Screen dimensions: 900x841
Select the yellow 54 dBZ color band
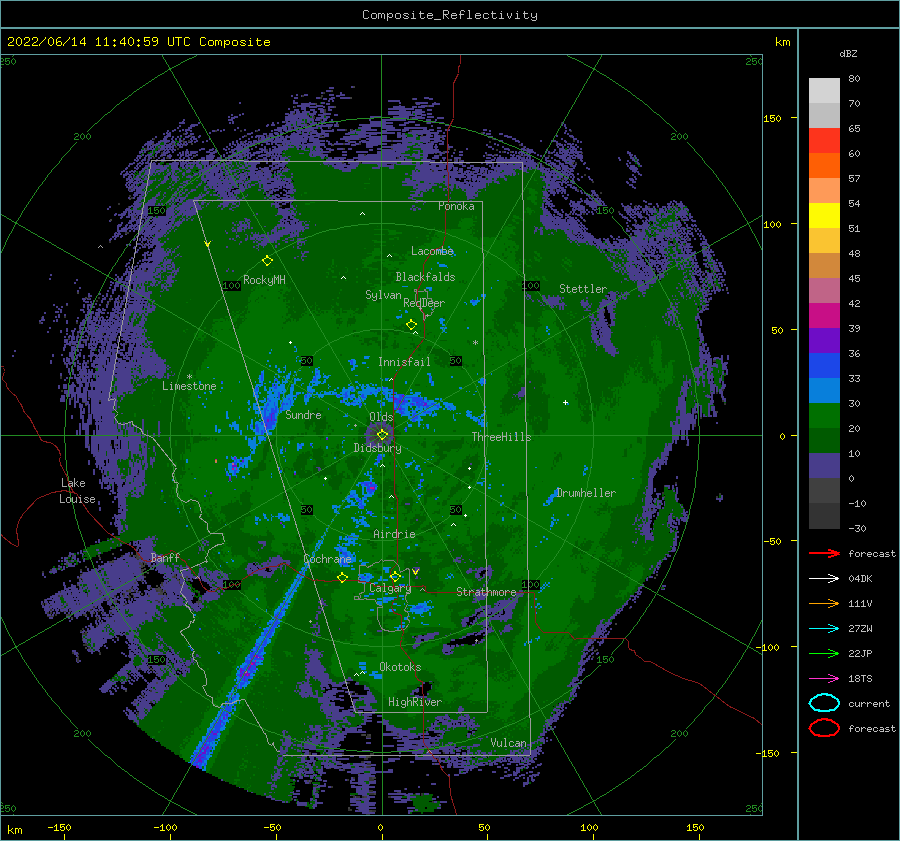(x=824, y=216)
